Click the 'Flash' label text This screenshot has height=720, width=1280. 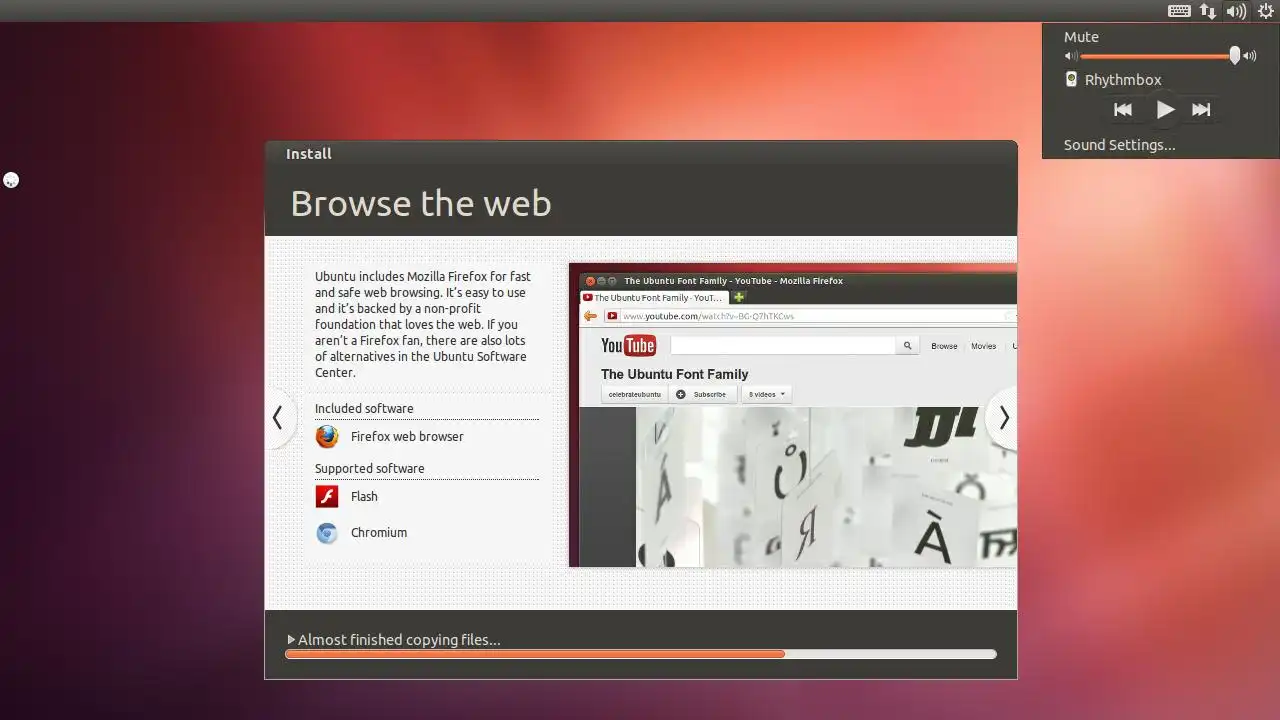[x=364, y=497]
